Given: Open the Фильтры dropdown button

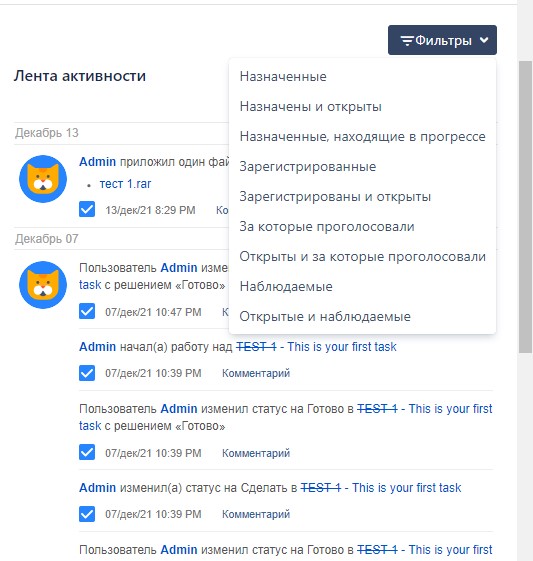Looking at the screenshot, I should click(x=442, y=40).
